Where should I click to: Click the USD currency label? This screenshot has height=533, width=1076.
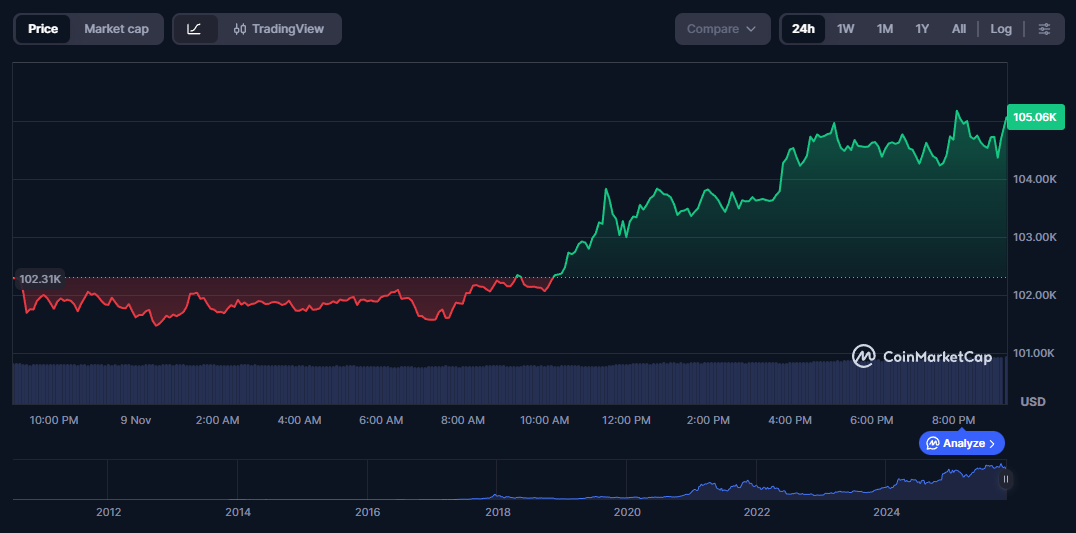1032,402
